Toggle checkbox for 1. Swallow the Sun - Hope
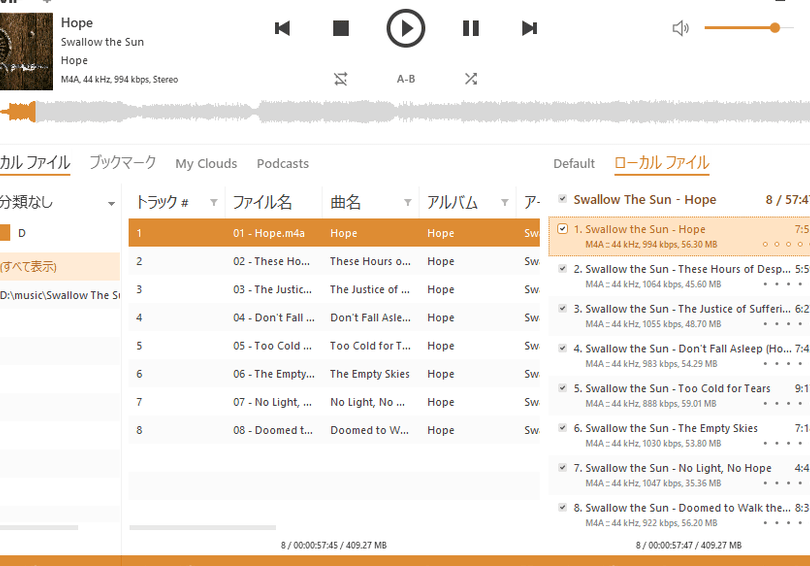This screenshot has width=810, height=566. (563, 229)
